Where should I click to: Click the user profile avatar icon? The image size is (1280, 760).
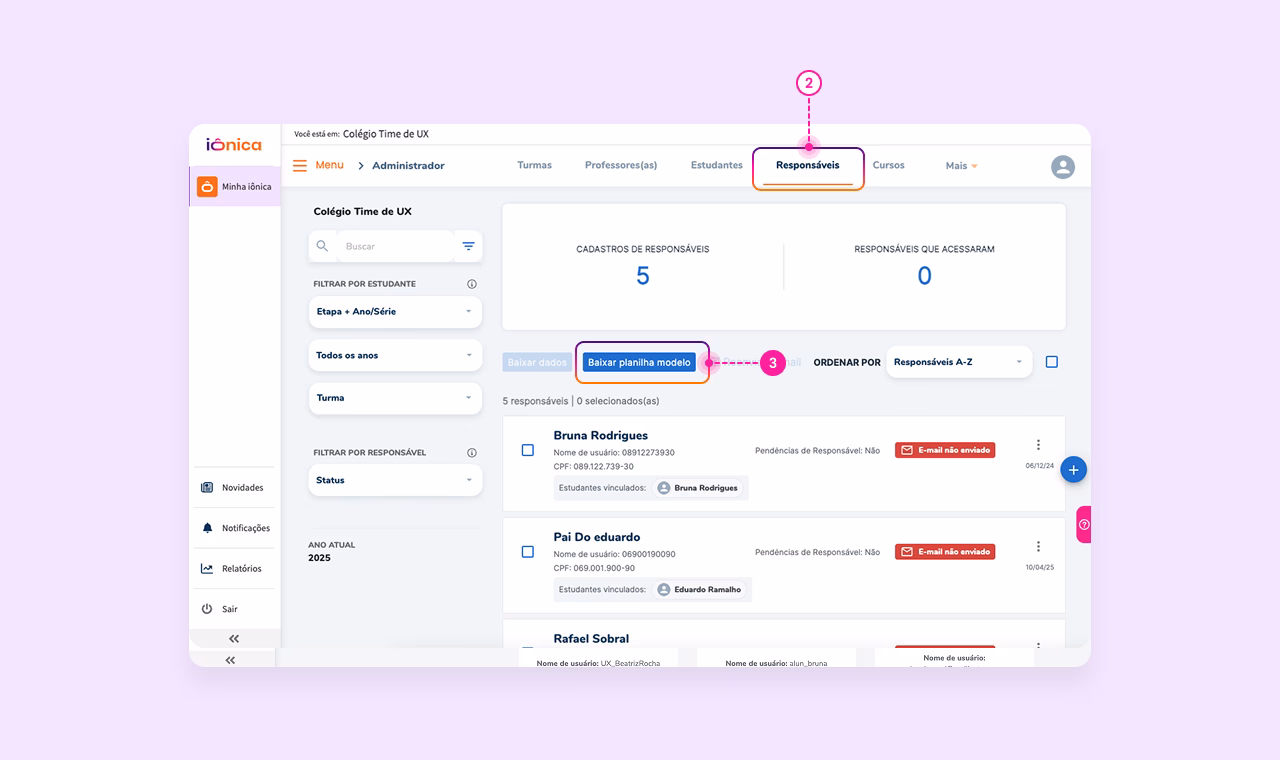point(1062,167)
